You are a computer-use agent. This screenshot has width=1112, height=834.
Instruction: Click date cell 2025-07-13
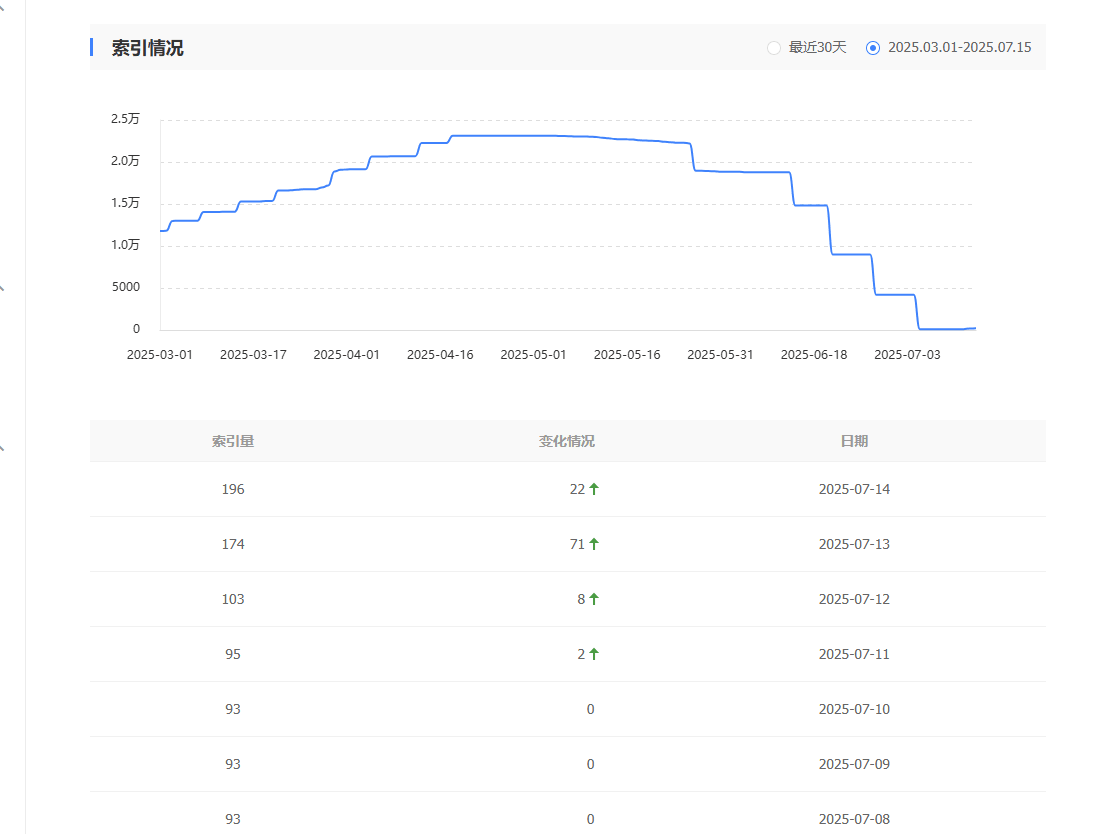pos(854,544)
